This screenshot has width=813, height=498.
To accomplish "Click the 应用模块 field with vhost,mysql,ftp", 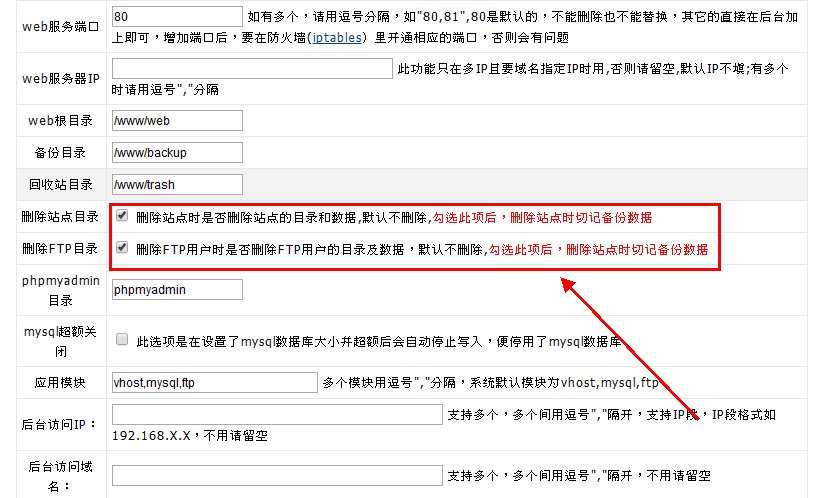I will 214,382.
